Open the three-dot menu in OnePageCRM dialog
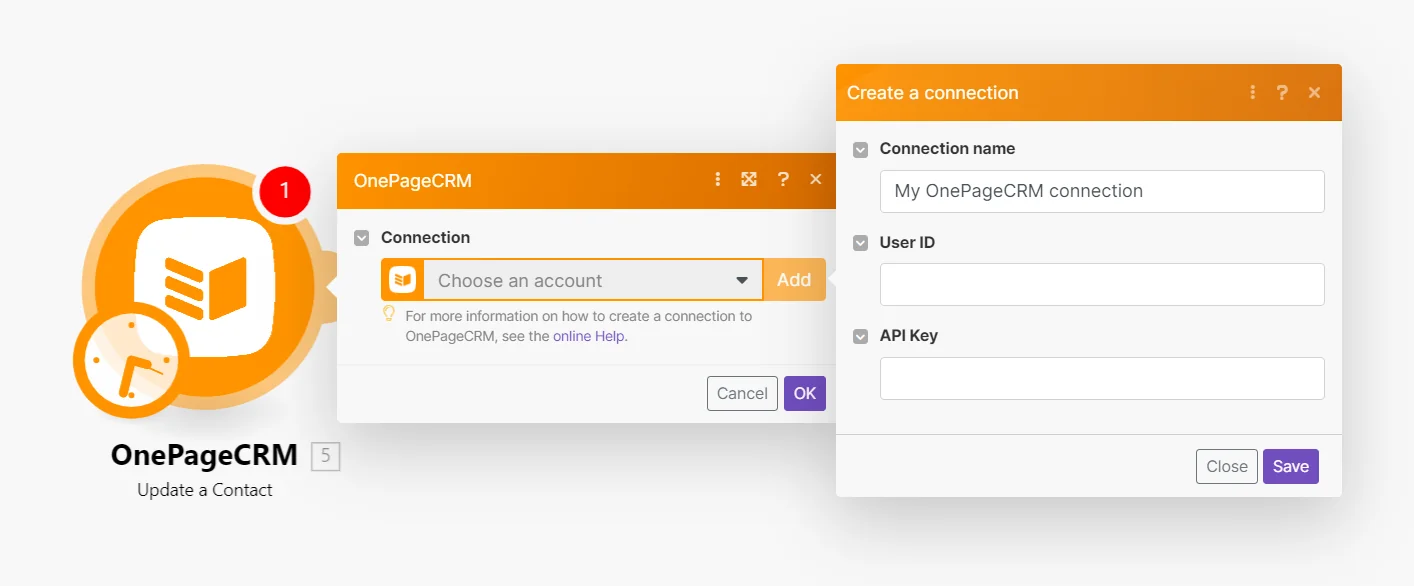 click(717, 180)
